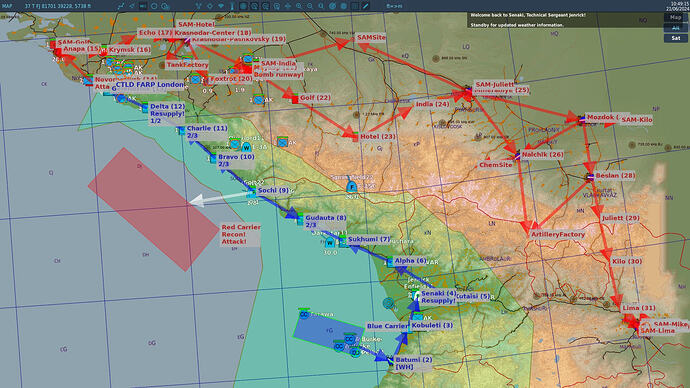The height and width of the screenshot is (388, 690).
Task: Click the Krymsk (16) label
Action: 129,50
